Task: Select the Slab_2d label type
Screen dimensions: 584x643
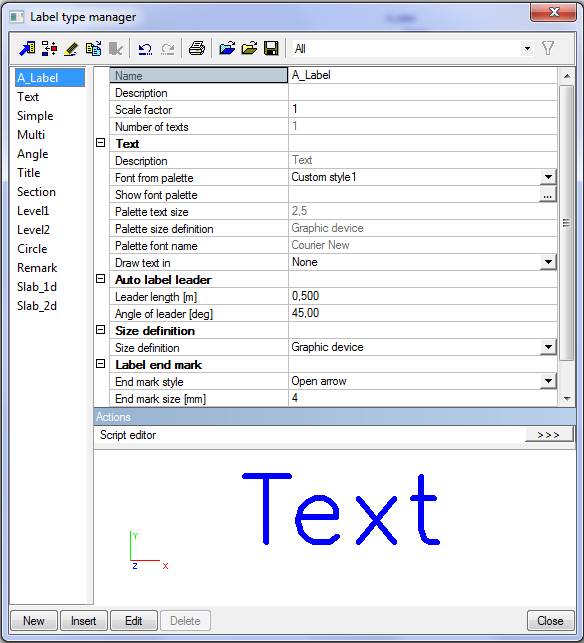Action: point(37,306)
